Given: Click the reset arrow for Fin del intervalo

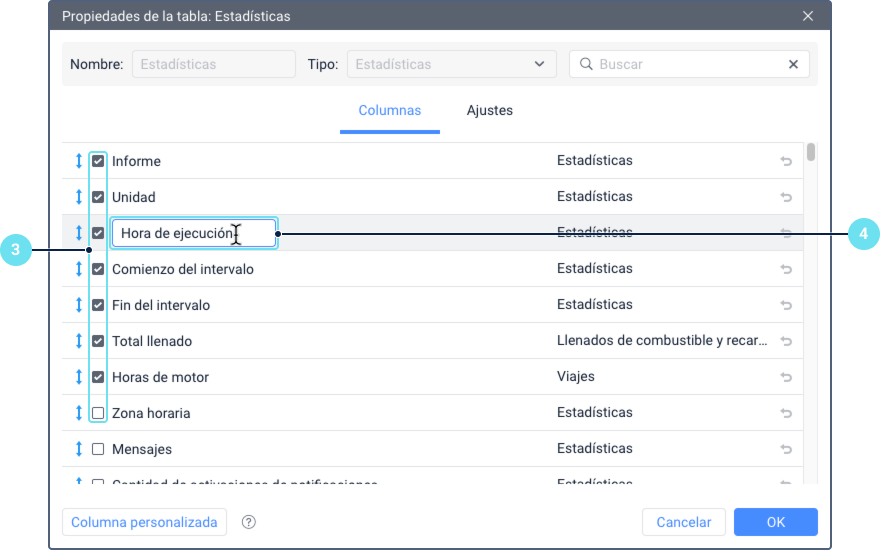Looking at the screenshot, I should coord(786,305).
